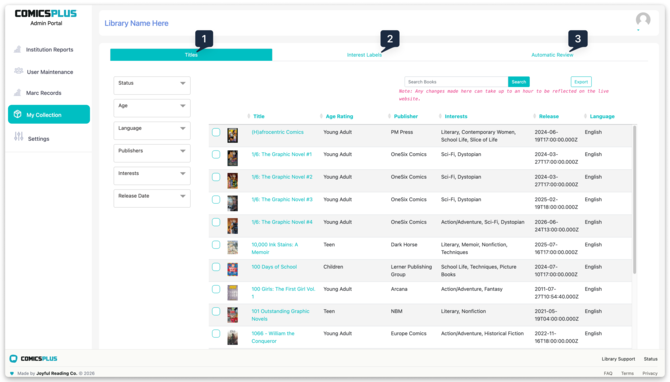Open the 100 Girls cover thumbnail

[x=232, y=293]
